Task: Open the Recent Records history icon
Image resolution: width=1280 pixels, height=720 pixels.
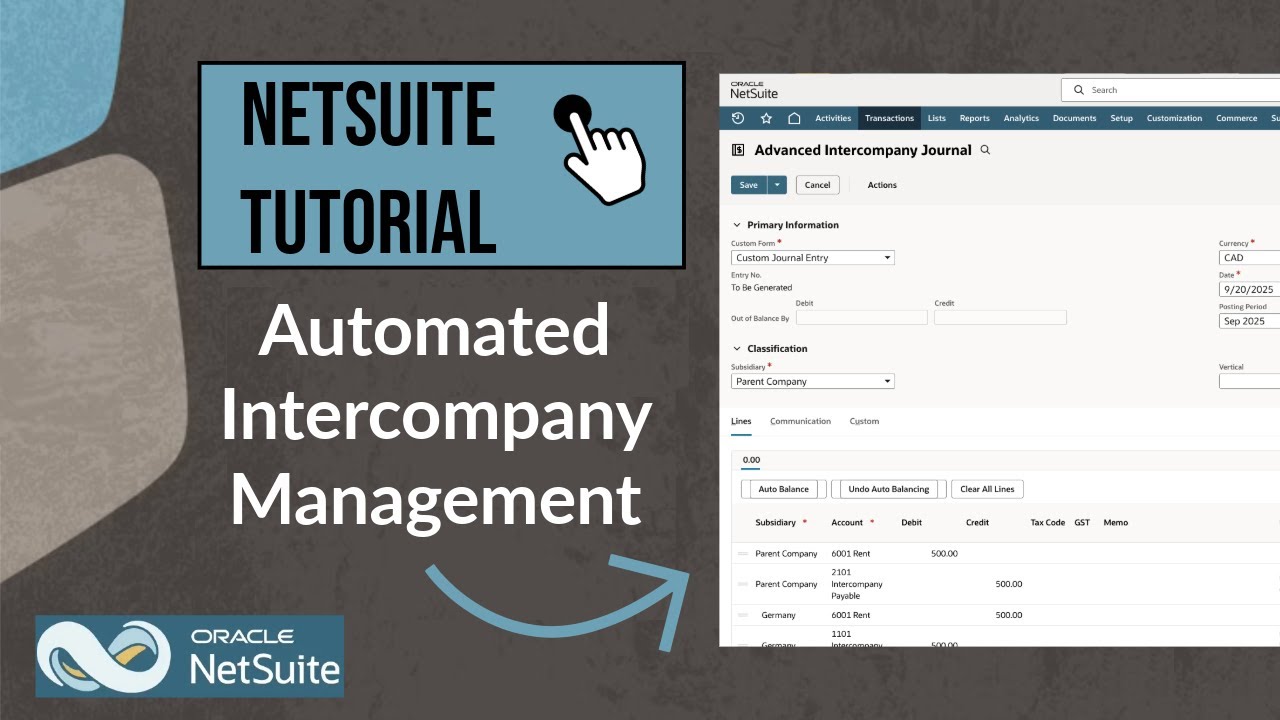Action: pyautogui.click(x=738, y=118)
